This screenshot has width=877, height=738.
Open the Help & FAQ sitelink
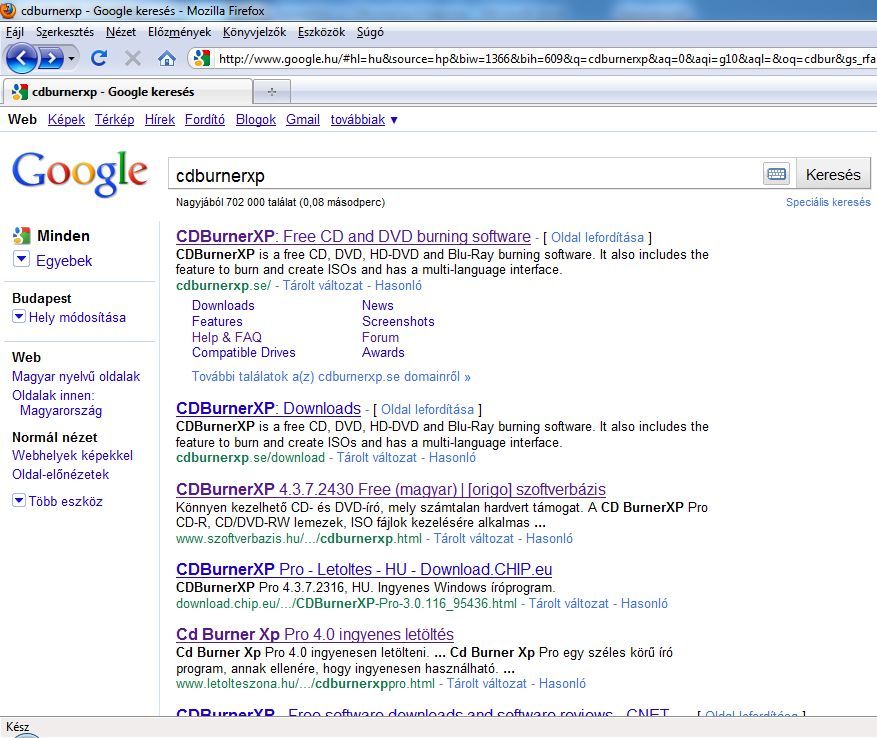(227, 337)
